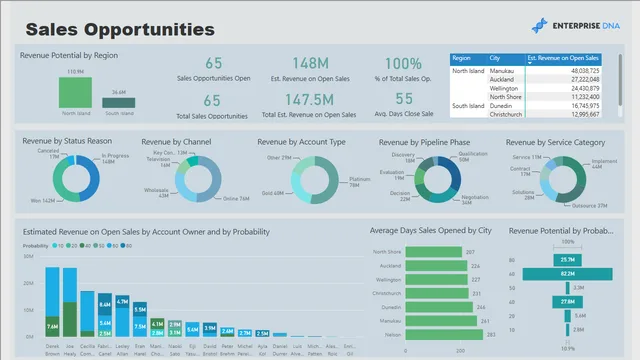Select the Television 16M channel label

pos(158,162)
